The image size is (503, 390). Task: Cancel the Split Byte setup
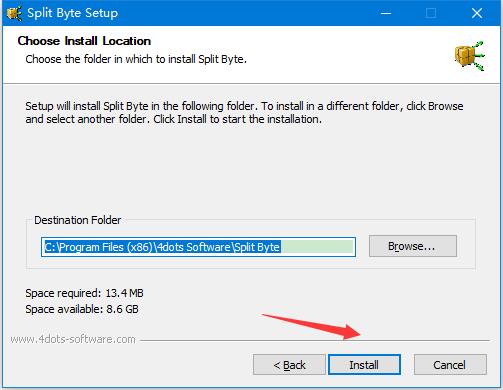pos(450,365)
